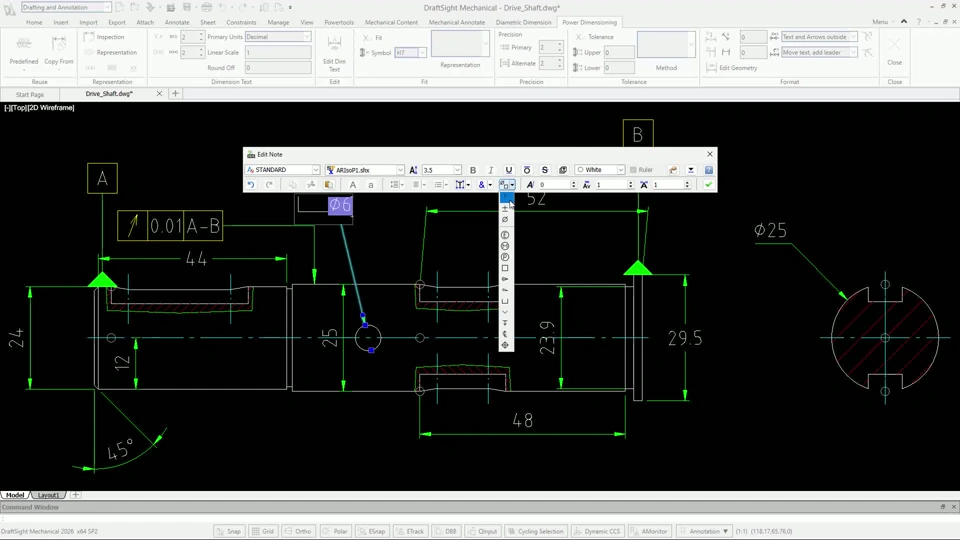This screenshot has width=960, height=540.
Task: Toggle ETrack in the status bar
Action: (409, 531)
